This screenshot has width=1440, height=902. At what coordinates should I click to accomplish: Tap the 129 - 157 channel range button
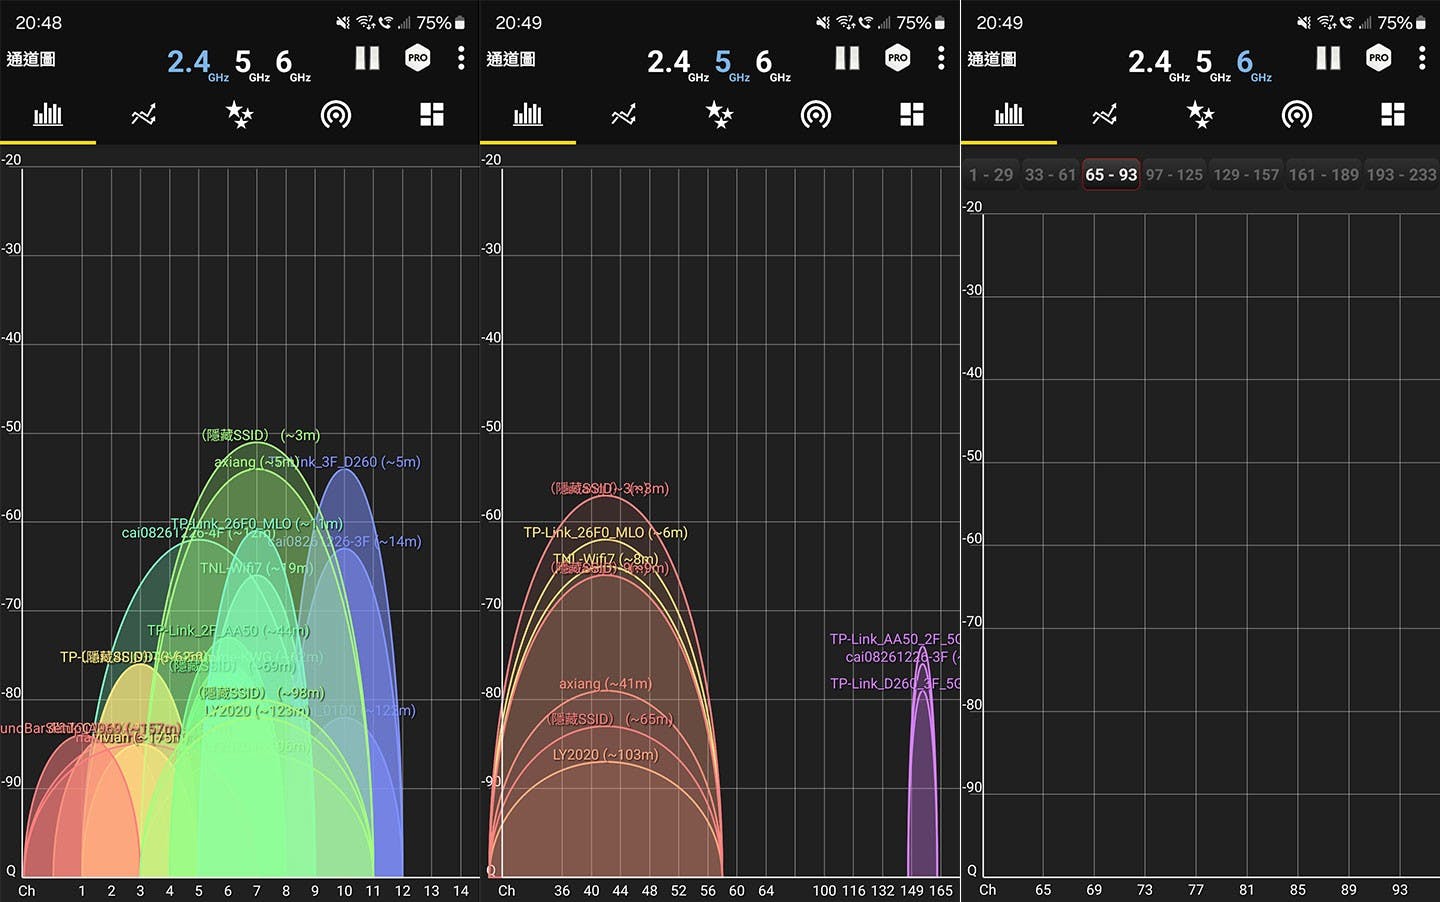pos(1246,175)
